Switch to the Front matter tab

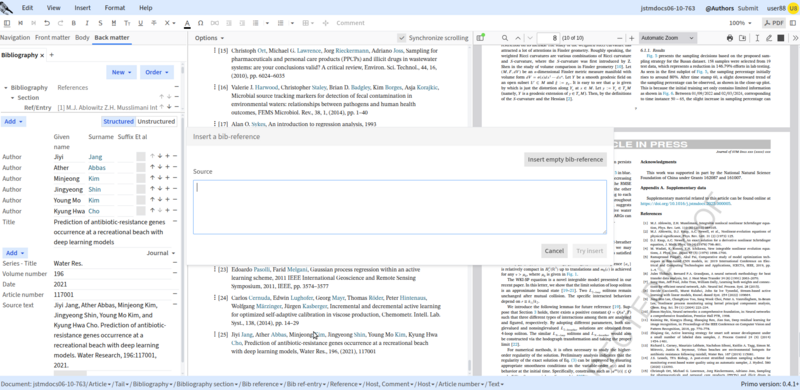click(x=53, y=37)
